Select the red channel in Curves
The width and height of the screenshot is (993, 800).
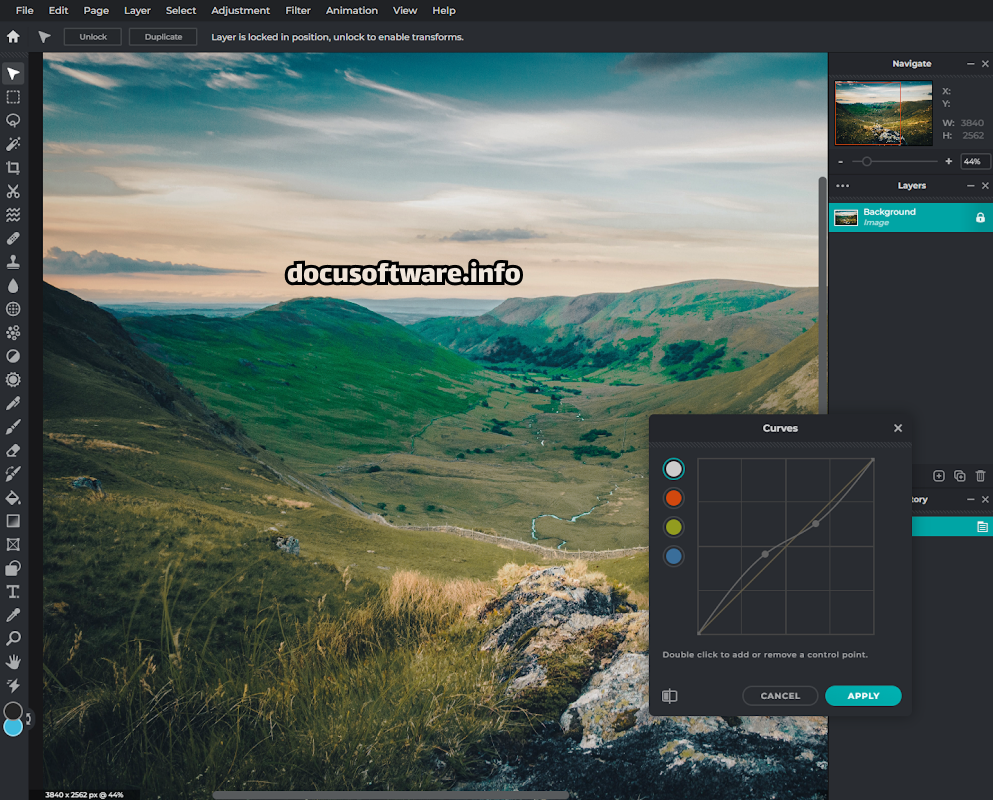(x=674, y=498)
